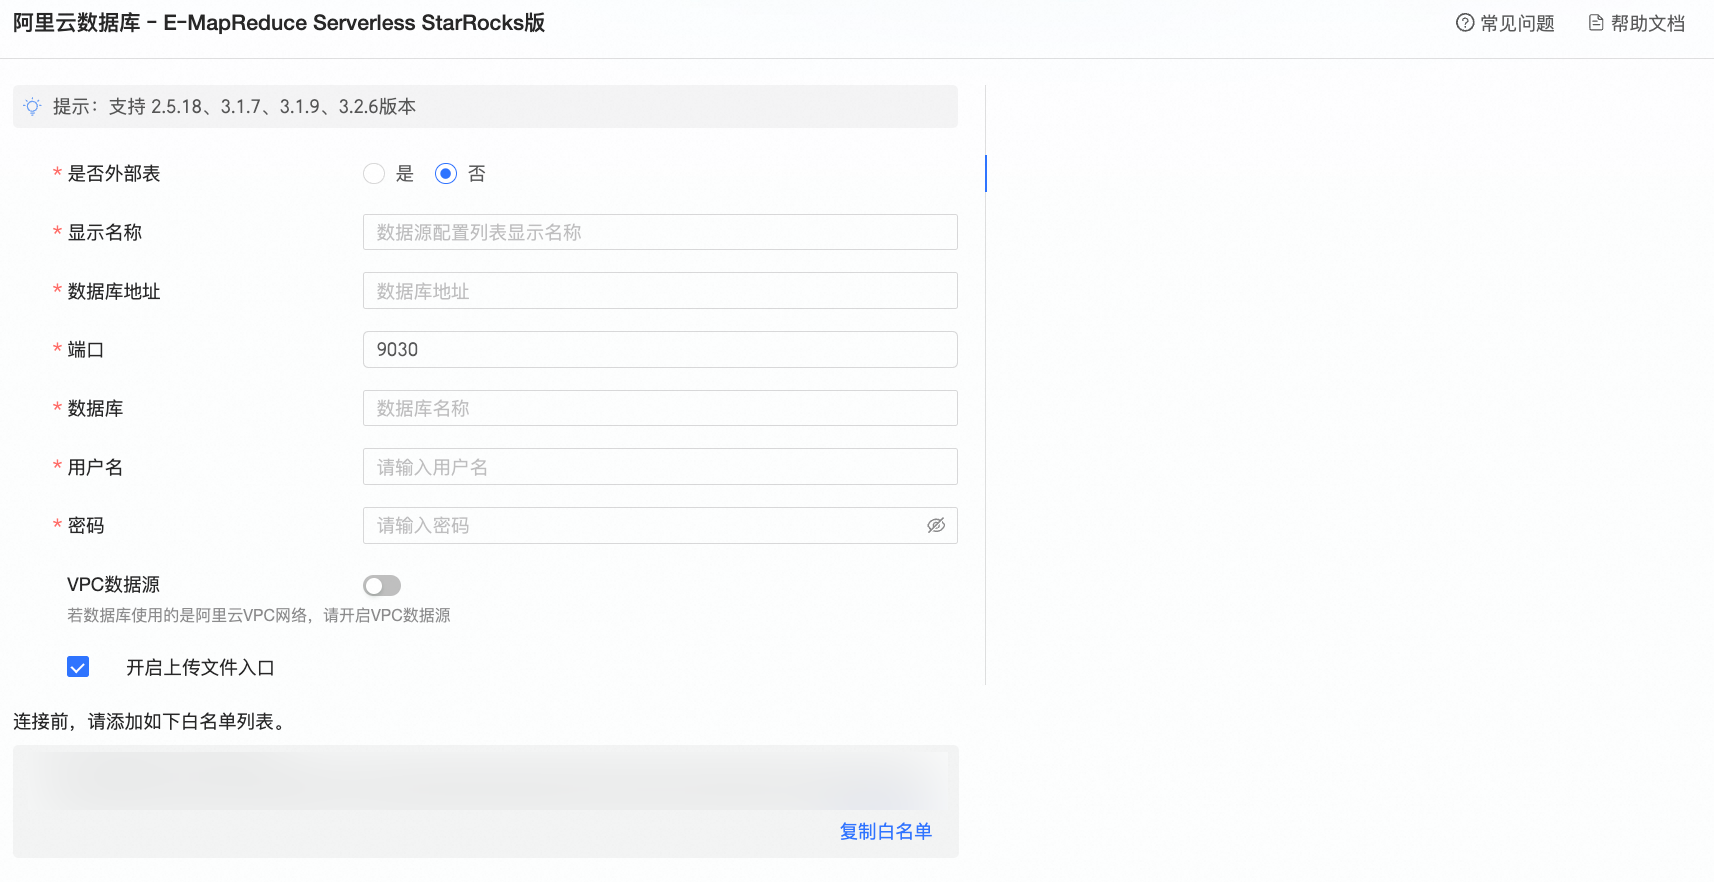The height and width of the screenshot is (882, 1714).
Task: Click the 提示 supported versions text
Action: 235,106
